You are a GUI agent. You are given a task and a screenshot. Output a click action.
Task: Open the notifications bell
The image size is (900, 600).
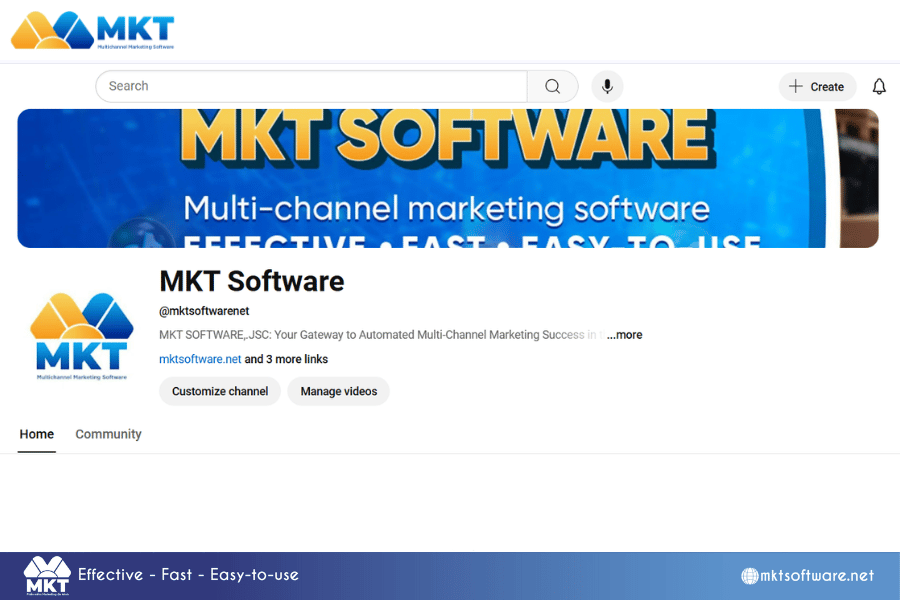point(879,87)
